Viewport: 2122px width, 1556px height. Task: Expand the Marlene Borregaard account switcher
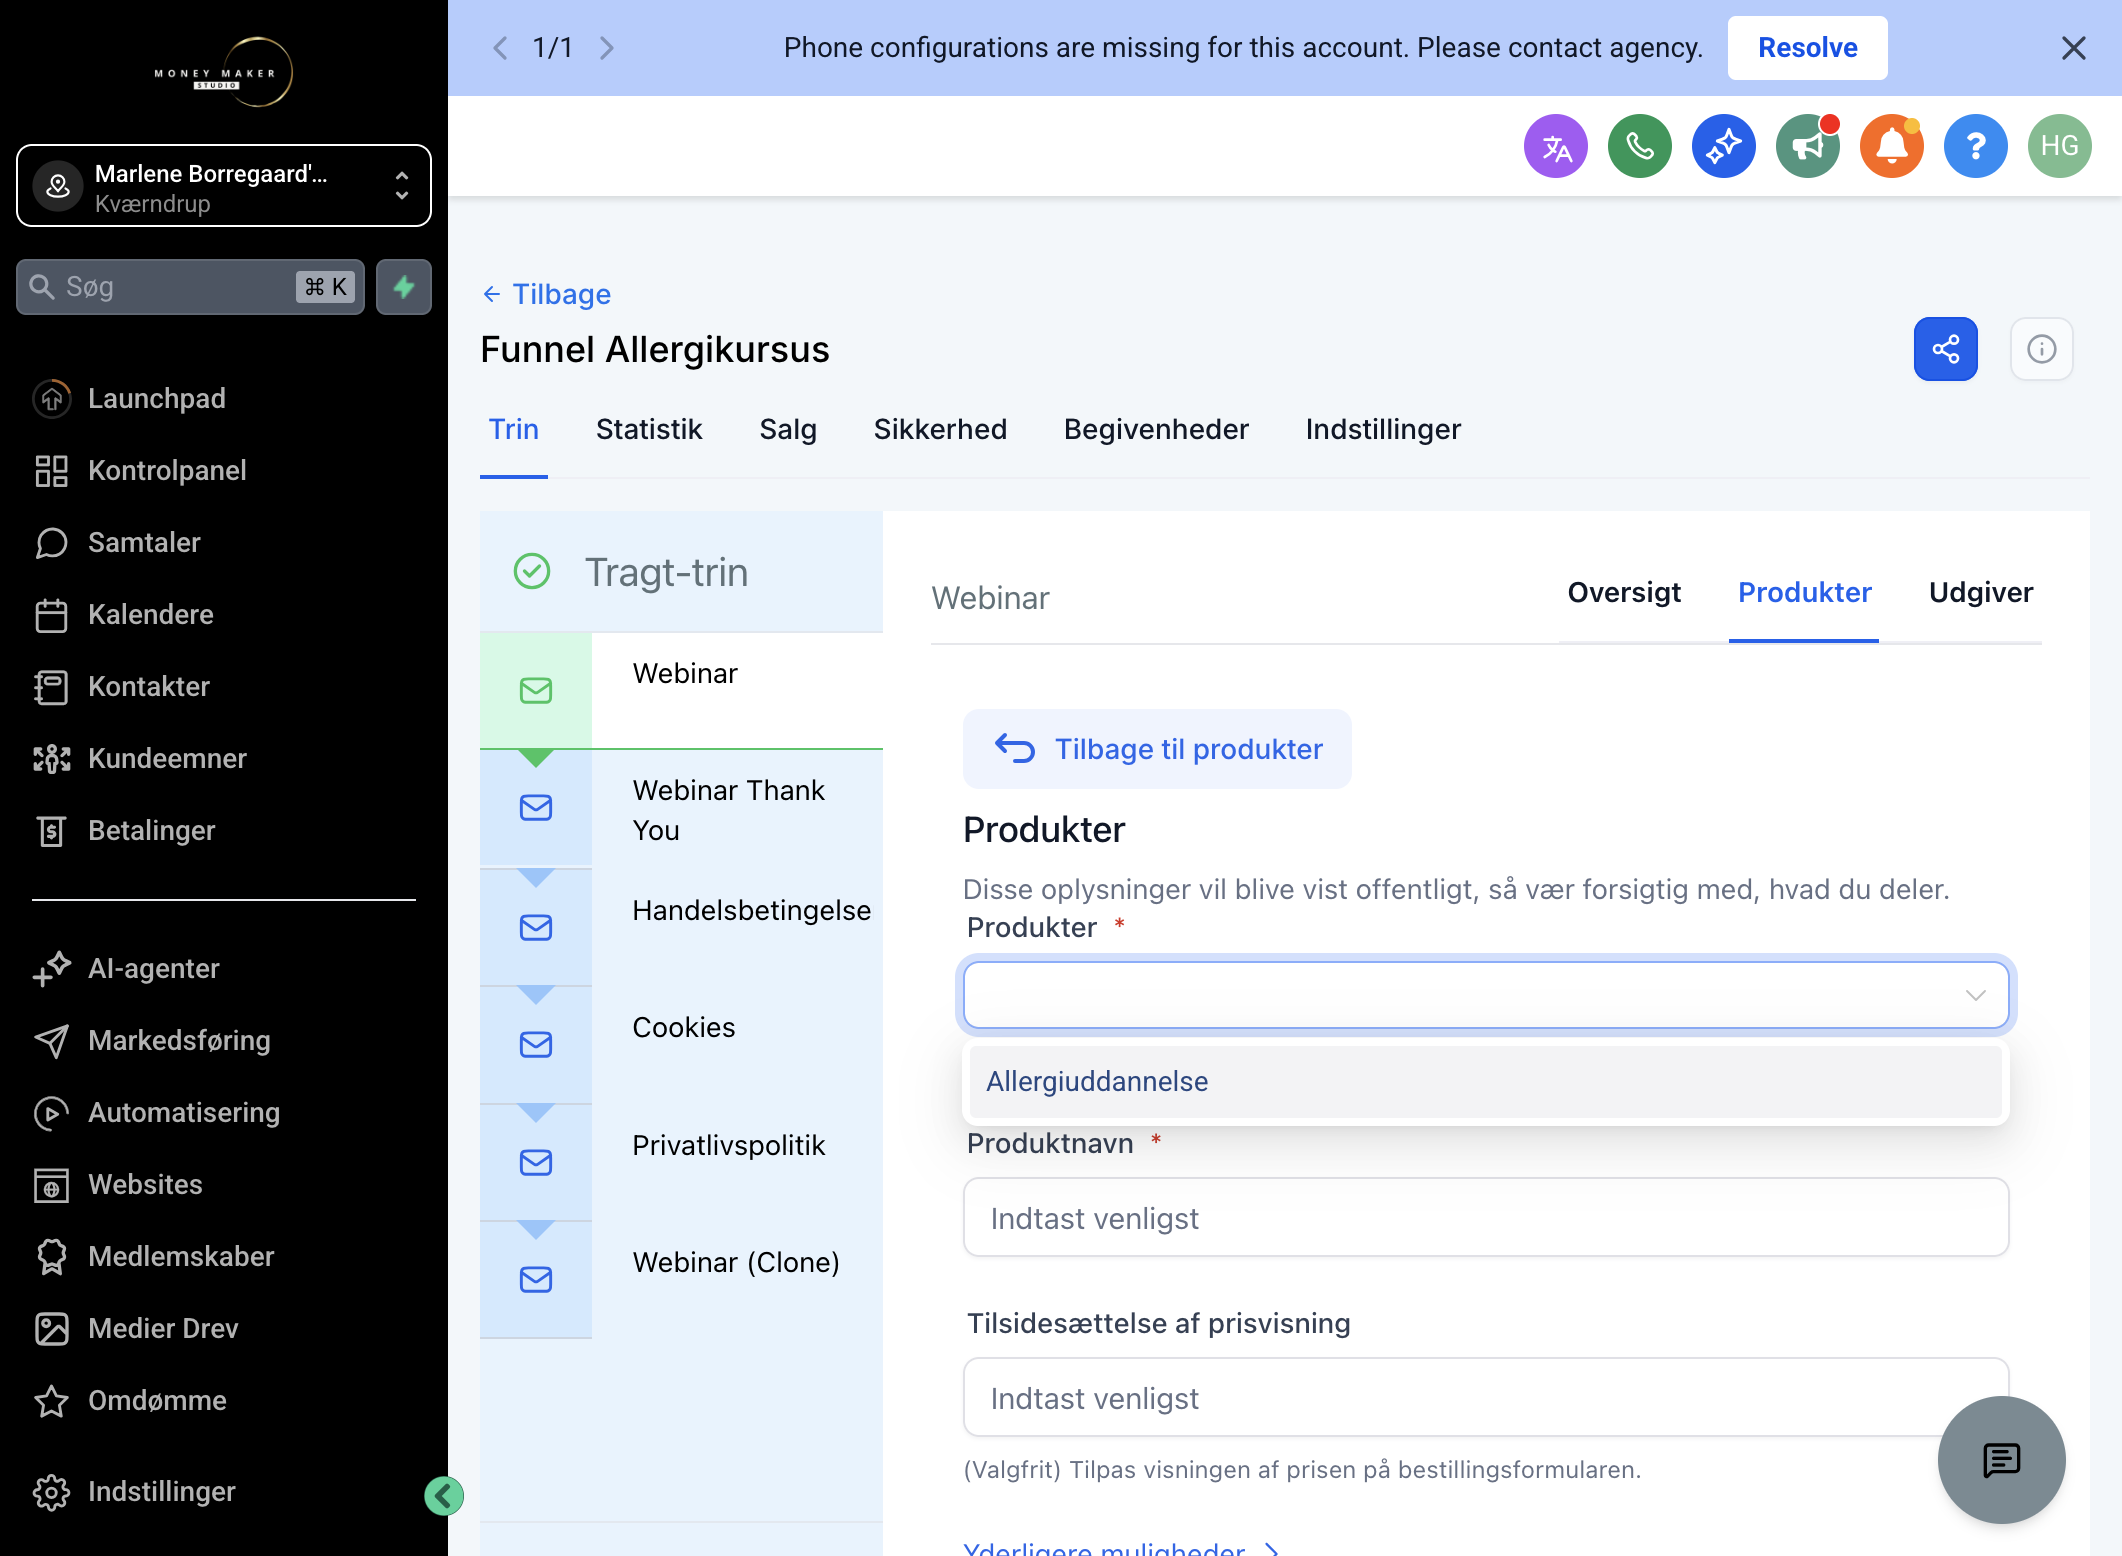224,186
